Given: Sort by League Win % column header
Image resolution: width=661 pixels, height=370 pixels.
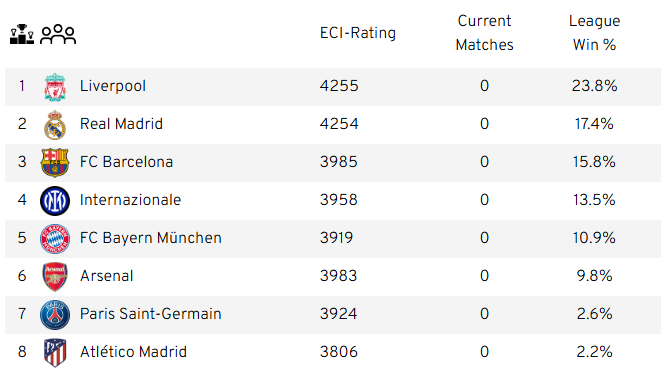Looking at the screenshot, I should pyautogui.click(x=594, y=33).
